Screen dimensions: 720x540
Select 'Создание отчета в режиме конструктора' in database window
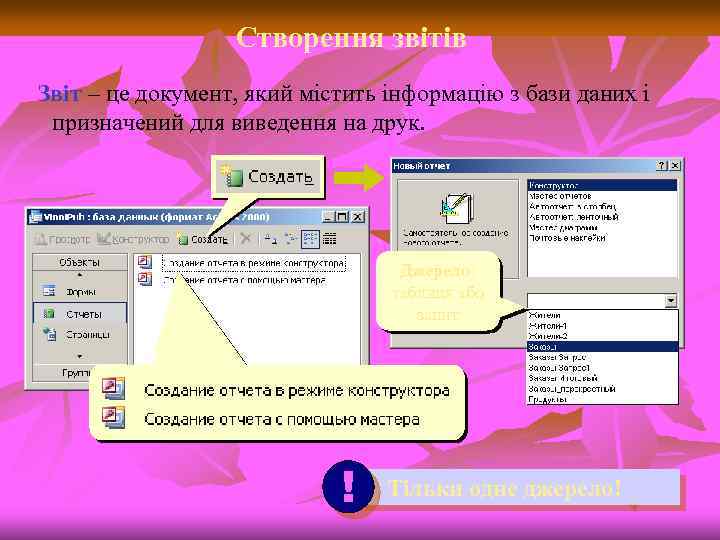(x=254, y=264)
